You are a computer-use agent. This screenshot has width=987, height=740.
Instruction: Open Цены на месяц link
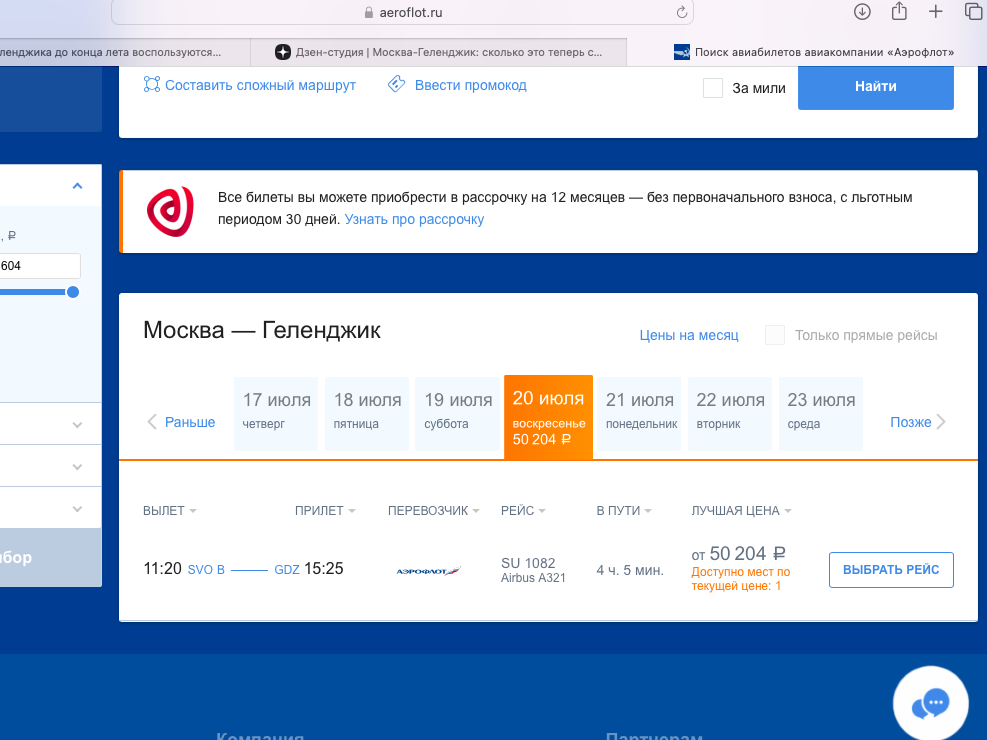click(x=689, y=335)
